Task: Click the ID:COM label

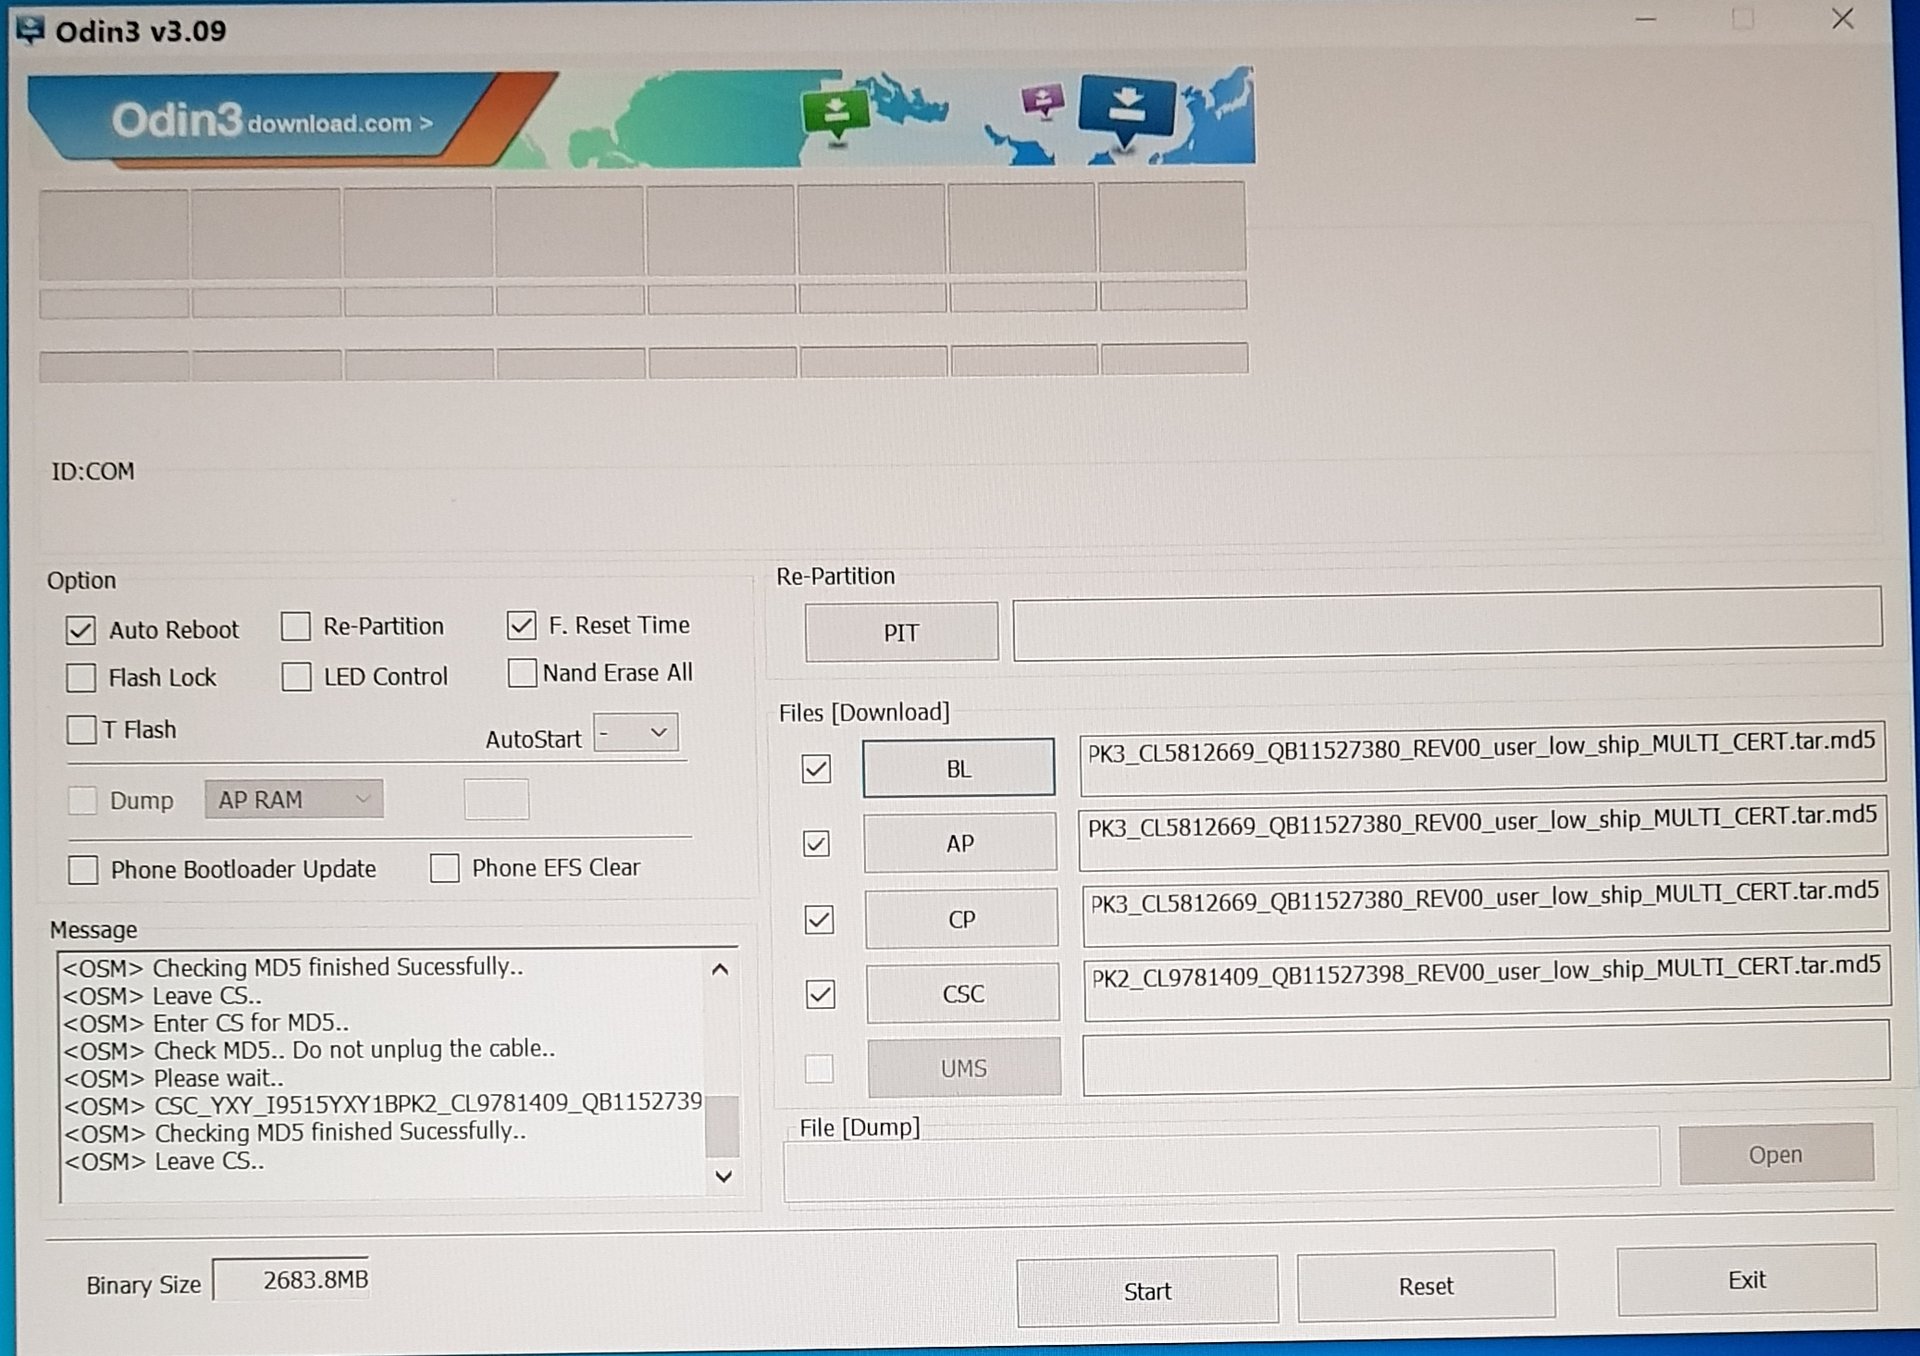Action: [x=93, y=471]
